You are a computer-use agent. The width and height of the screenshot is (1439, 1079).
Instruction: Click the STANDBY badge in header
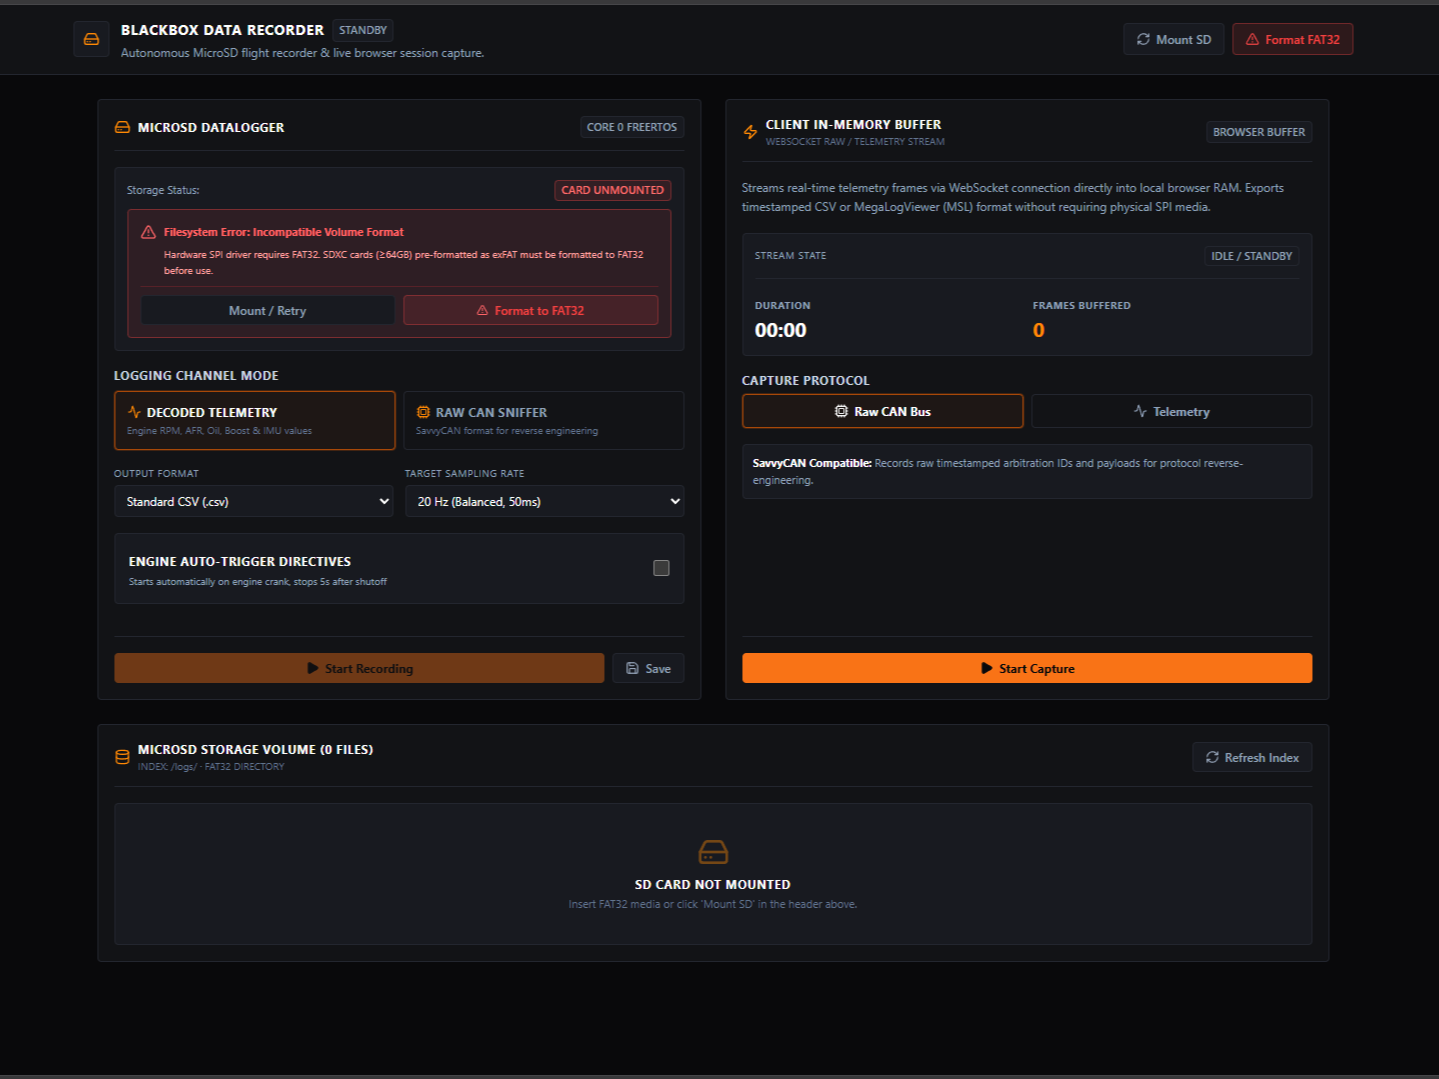[362, 30]
